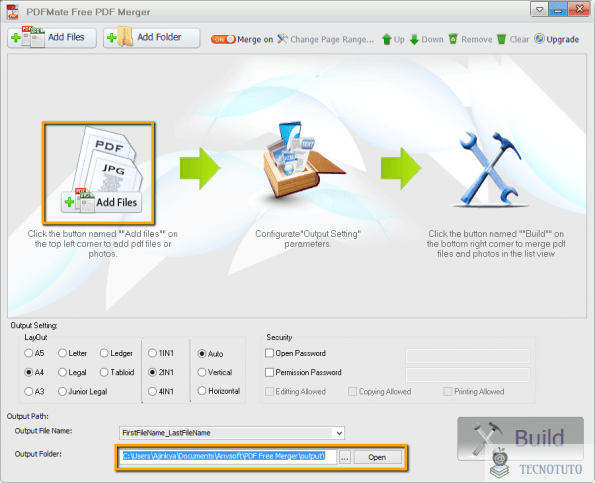Check the Editing Allowed option

pos(269,391)
